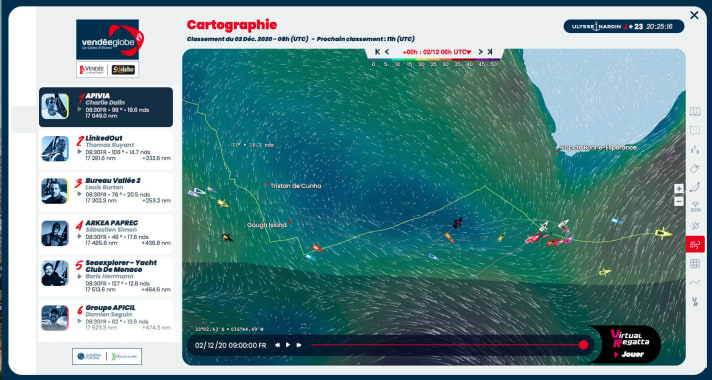712x380 pixels.
Task: Select the yellow leading boat on map
Action: coord(664,233)
